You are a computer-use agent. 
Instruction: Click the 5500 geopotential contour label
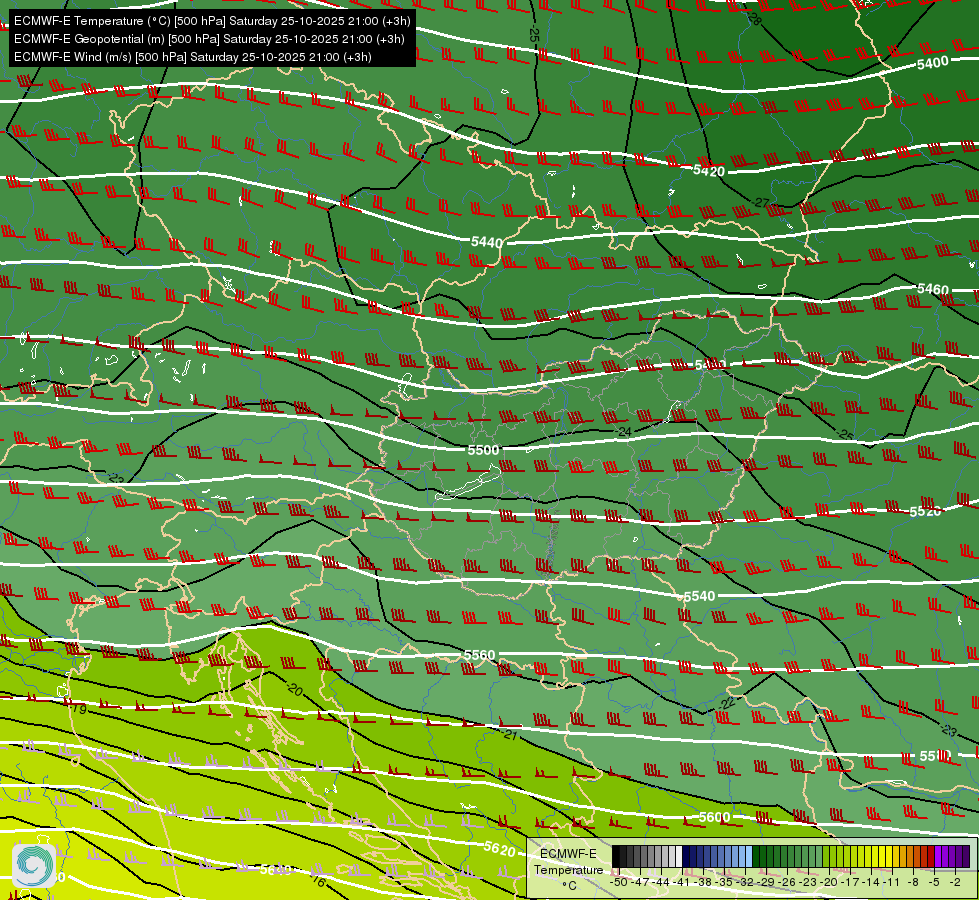[483, 450]
